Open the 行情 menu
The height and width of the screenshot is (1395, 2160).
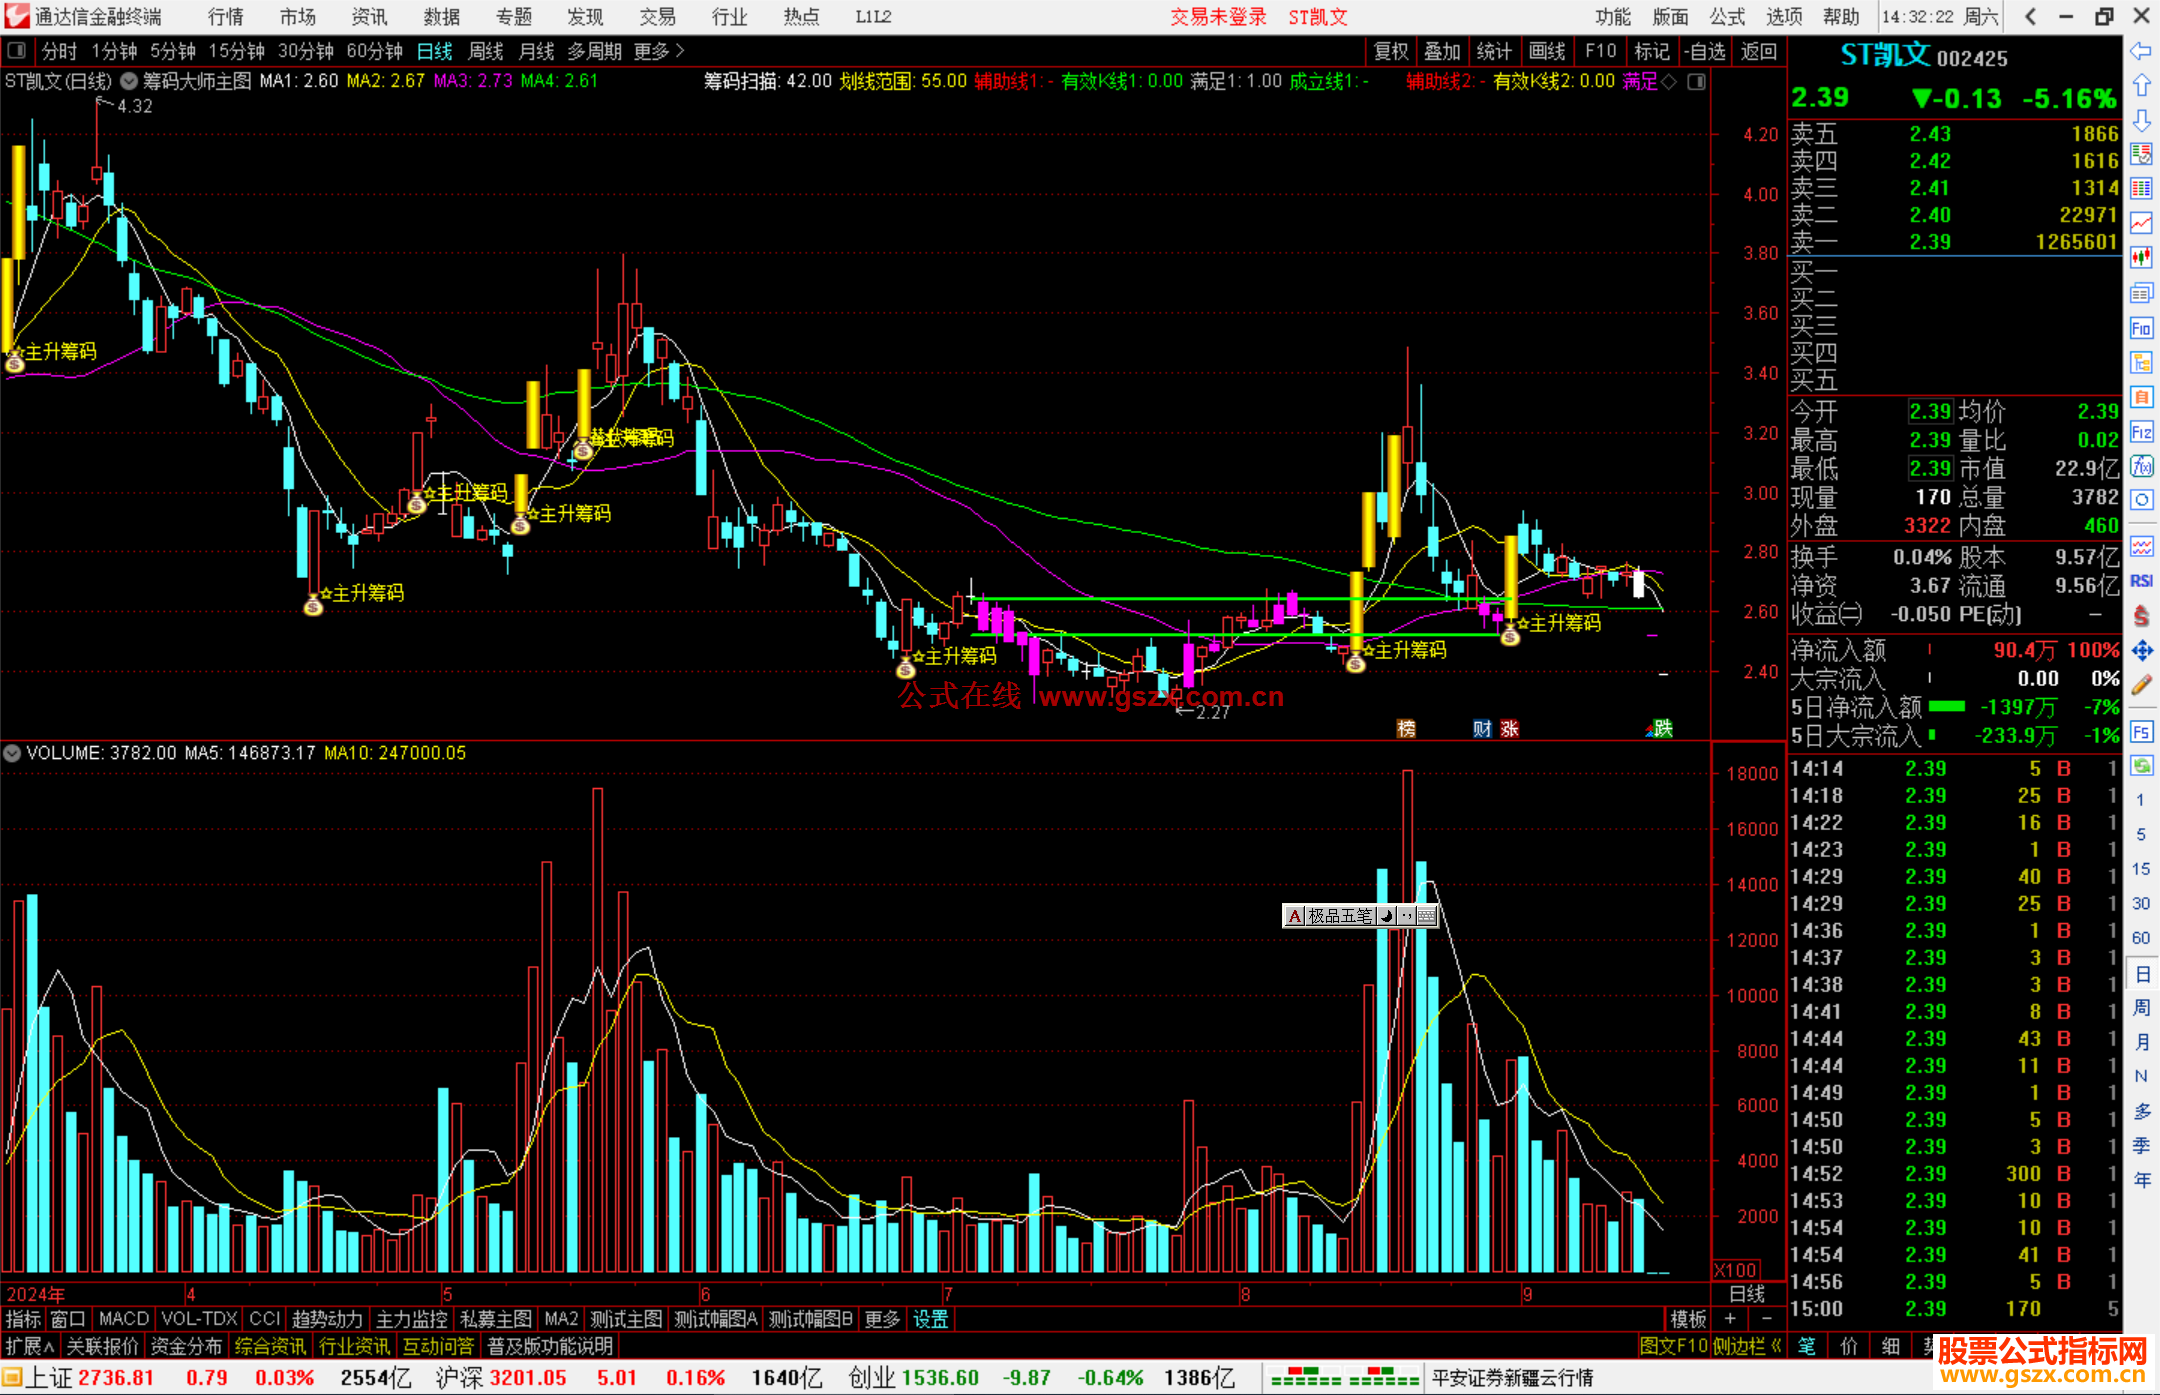click(x=225, y=17)
